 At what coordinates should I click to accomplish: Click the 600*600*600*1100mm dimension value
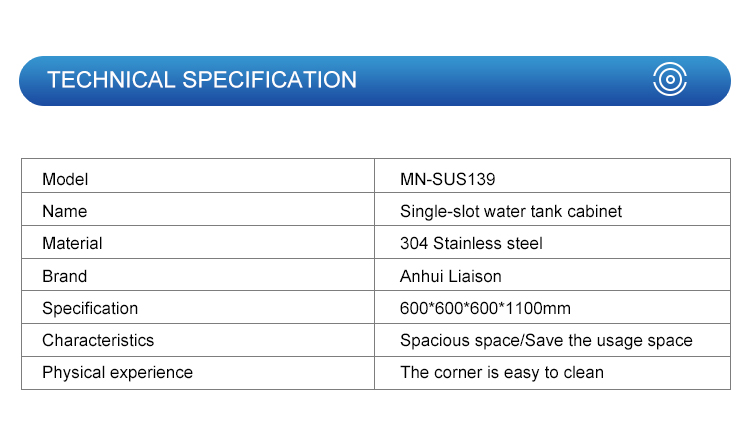click(485, 308)
